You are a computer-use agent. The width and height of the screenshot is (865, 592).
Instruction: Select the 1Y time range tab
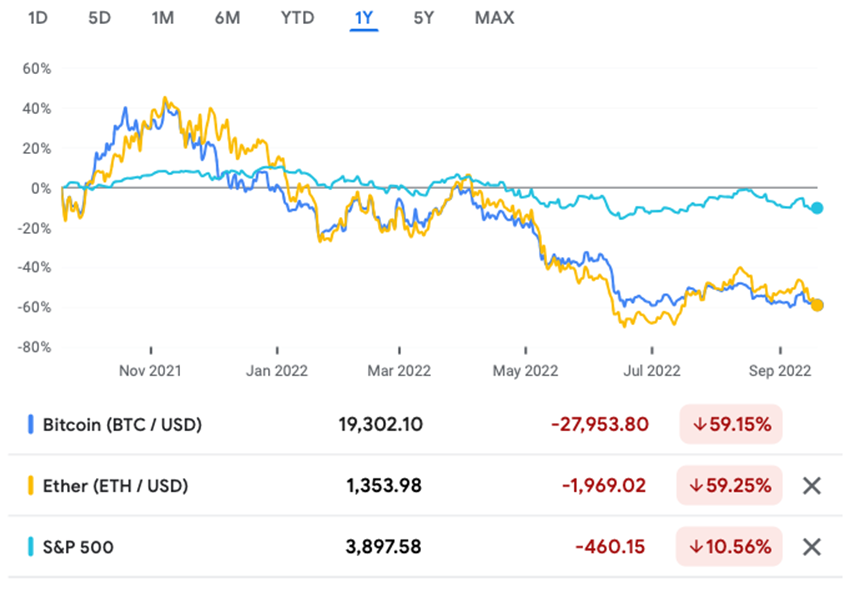tap(363, 18)
